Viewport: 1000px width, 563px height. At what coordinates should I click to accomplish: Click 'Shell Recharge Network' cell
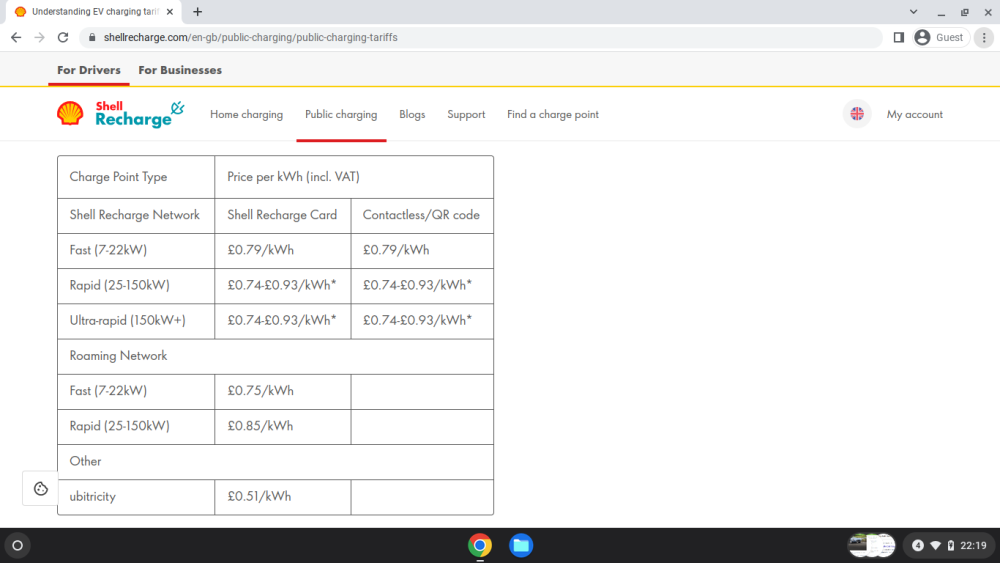134,215
